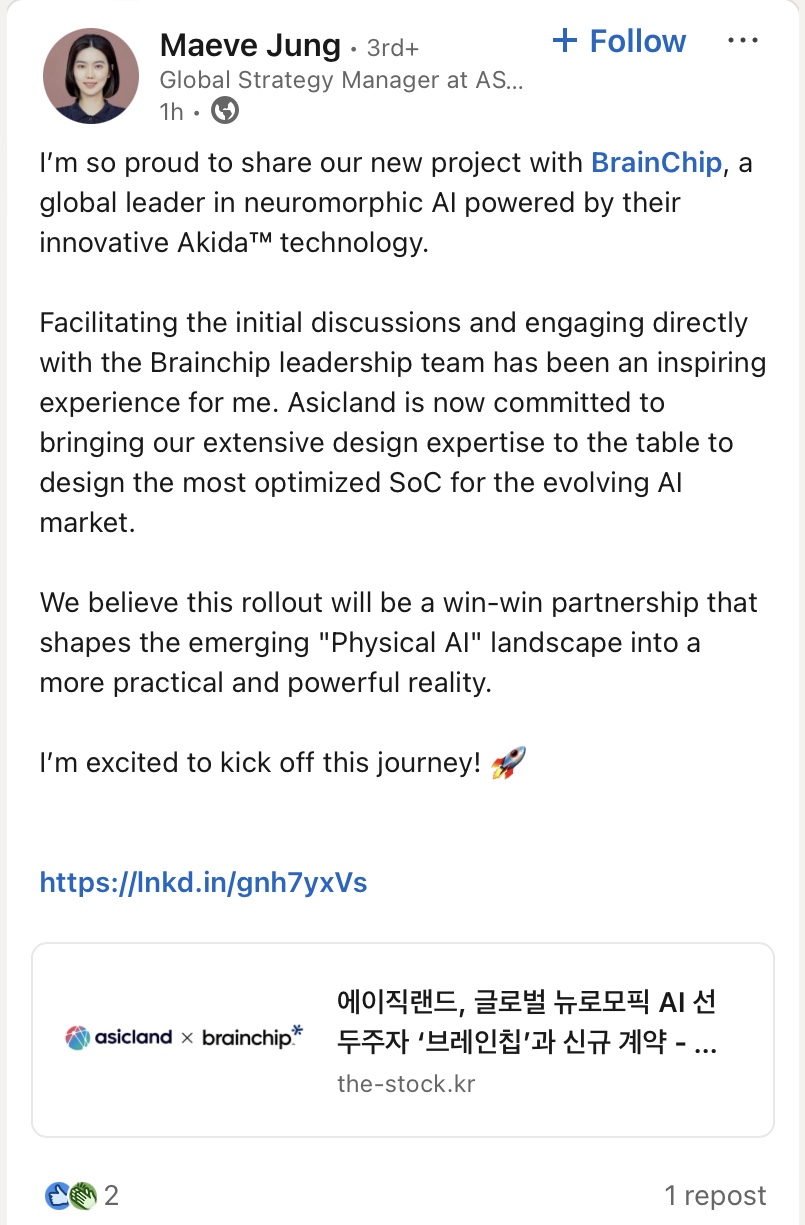Click the Maeve Jung author name

pos(249,45)
